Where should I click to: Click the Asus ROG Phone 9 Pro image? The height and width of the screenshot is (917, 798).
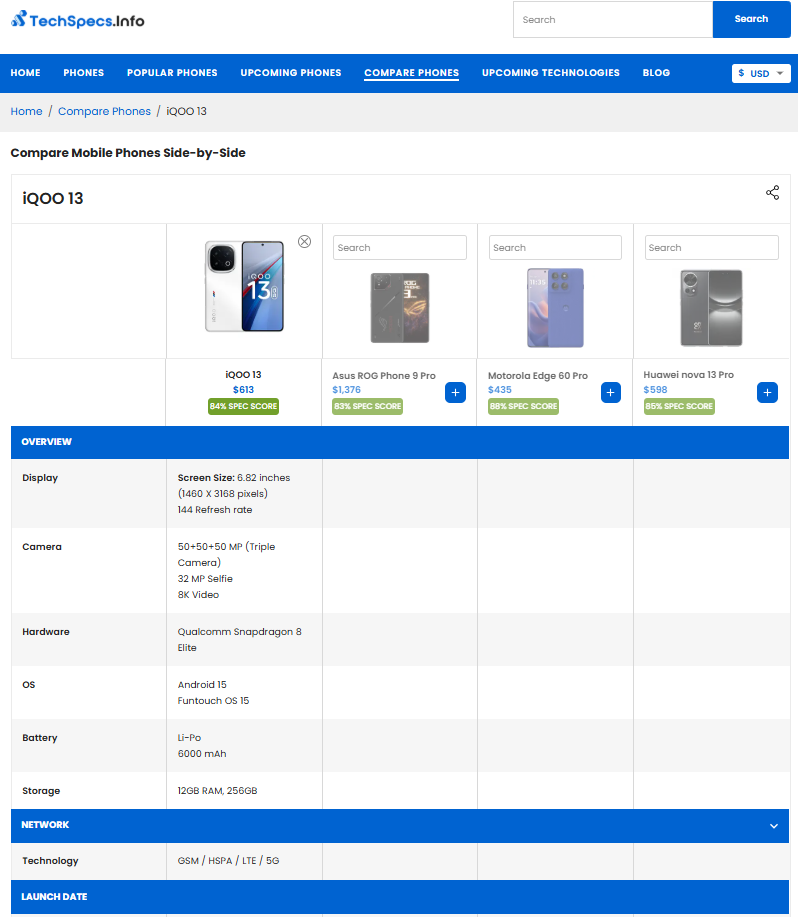(400, 308)
